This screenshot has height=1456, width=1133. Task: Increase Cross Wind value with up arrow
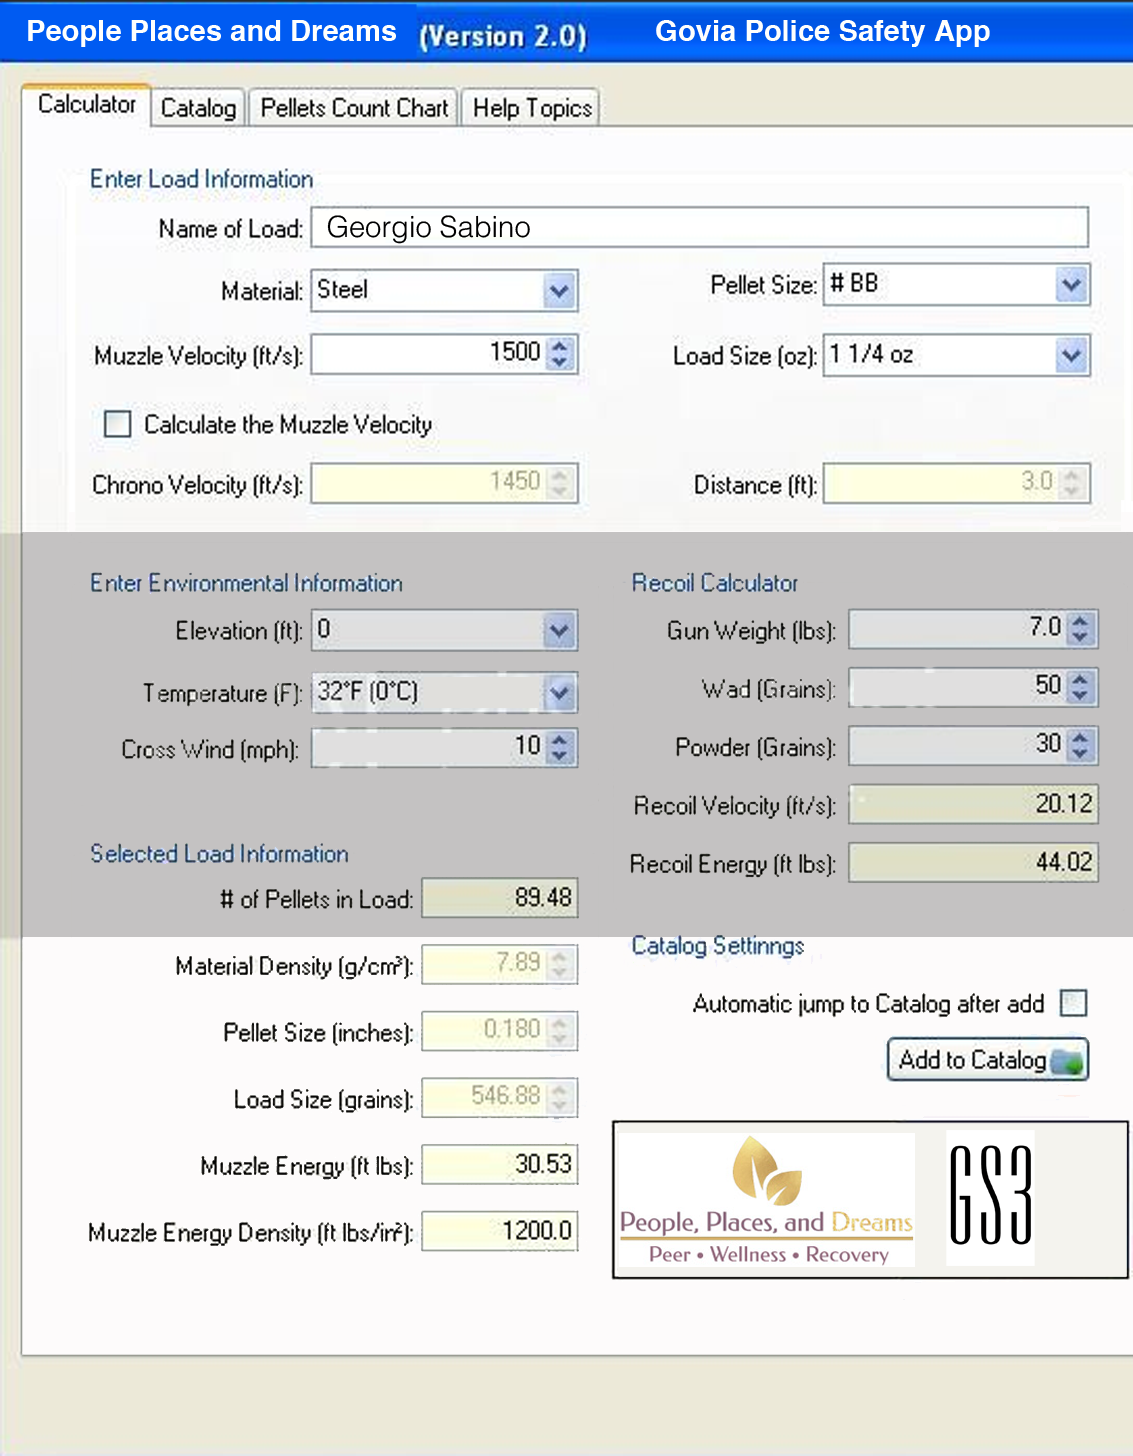(x=560, y=740)
